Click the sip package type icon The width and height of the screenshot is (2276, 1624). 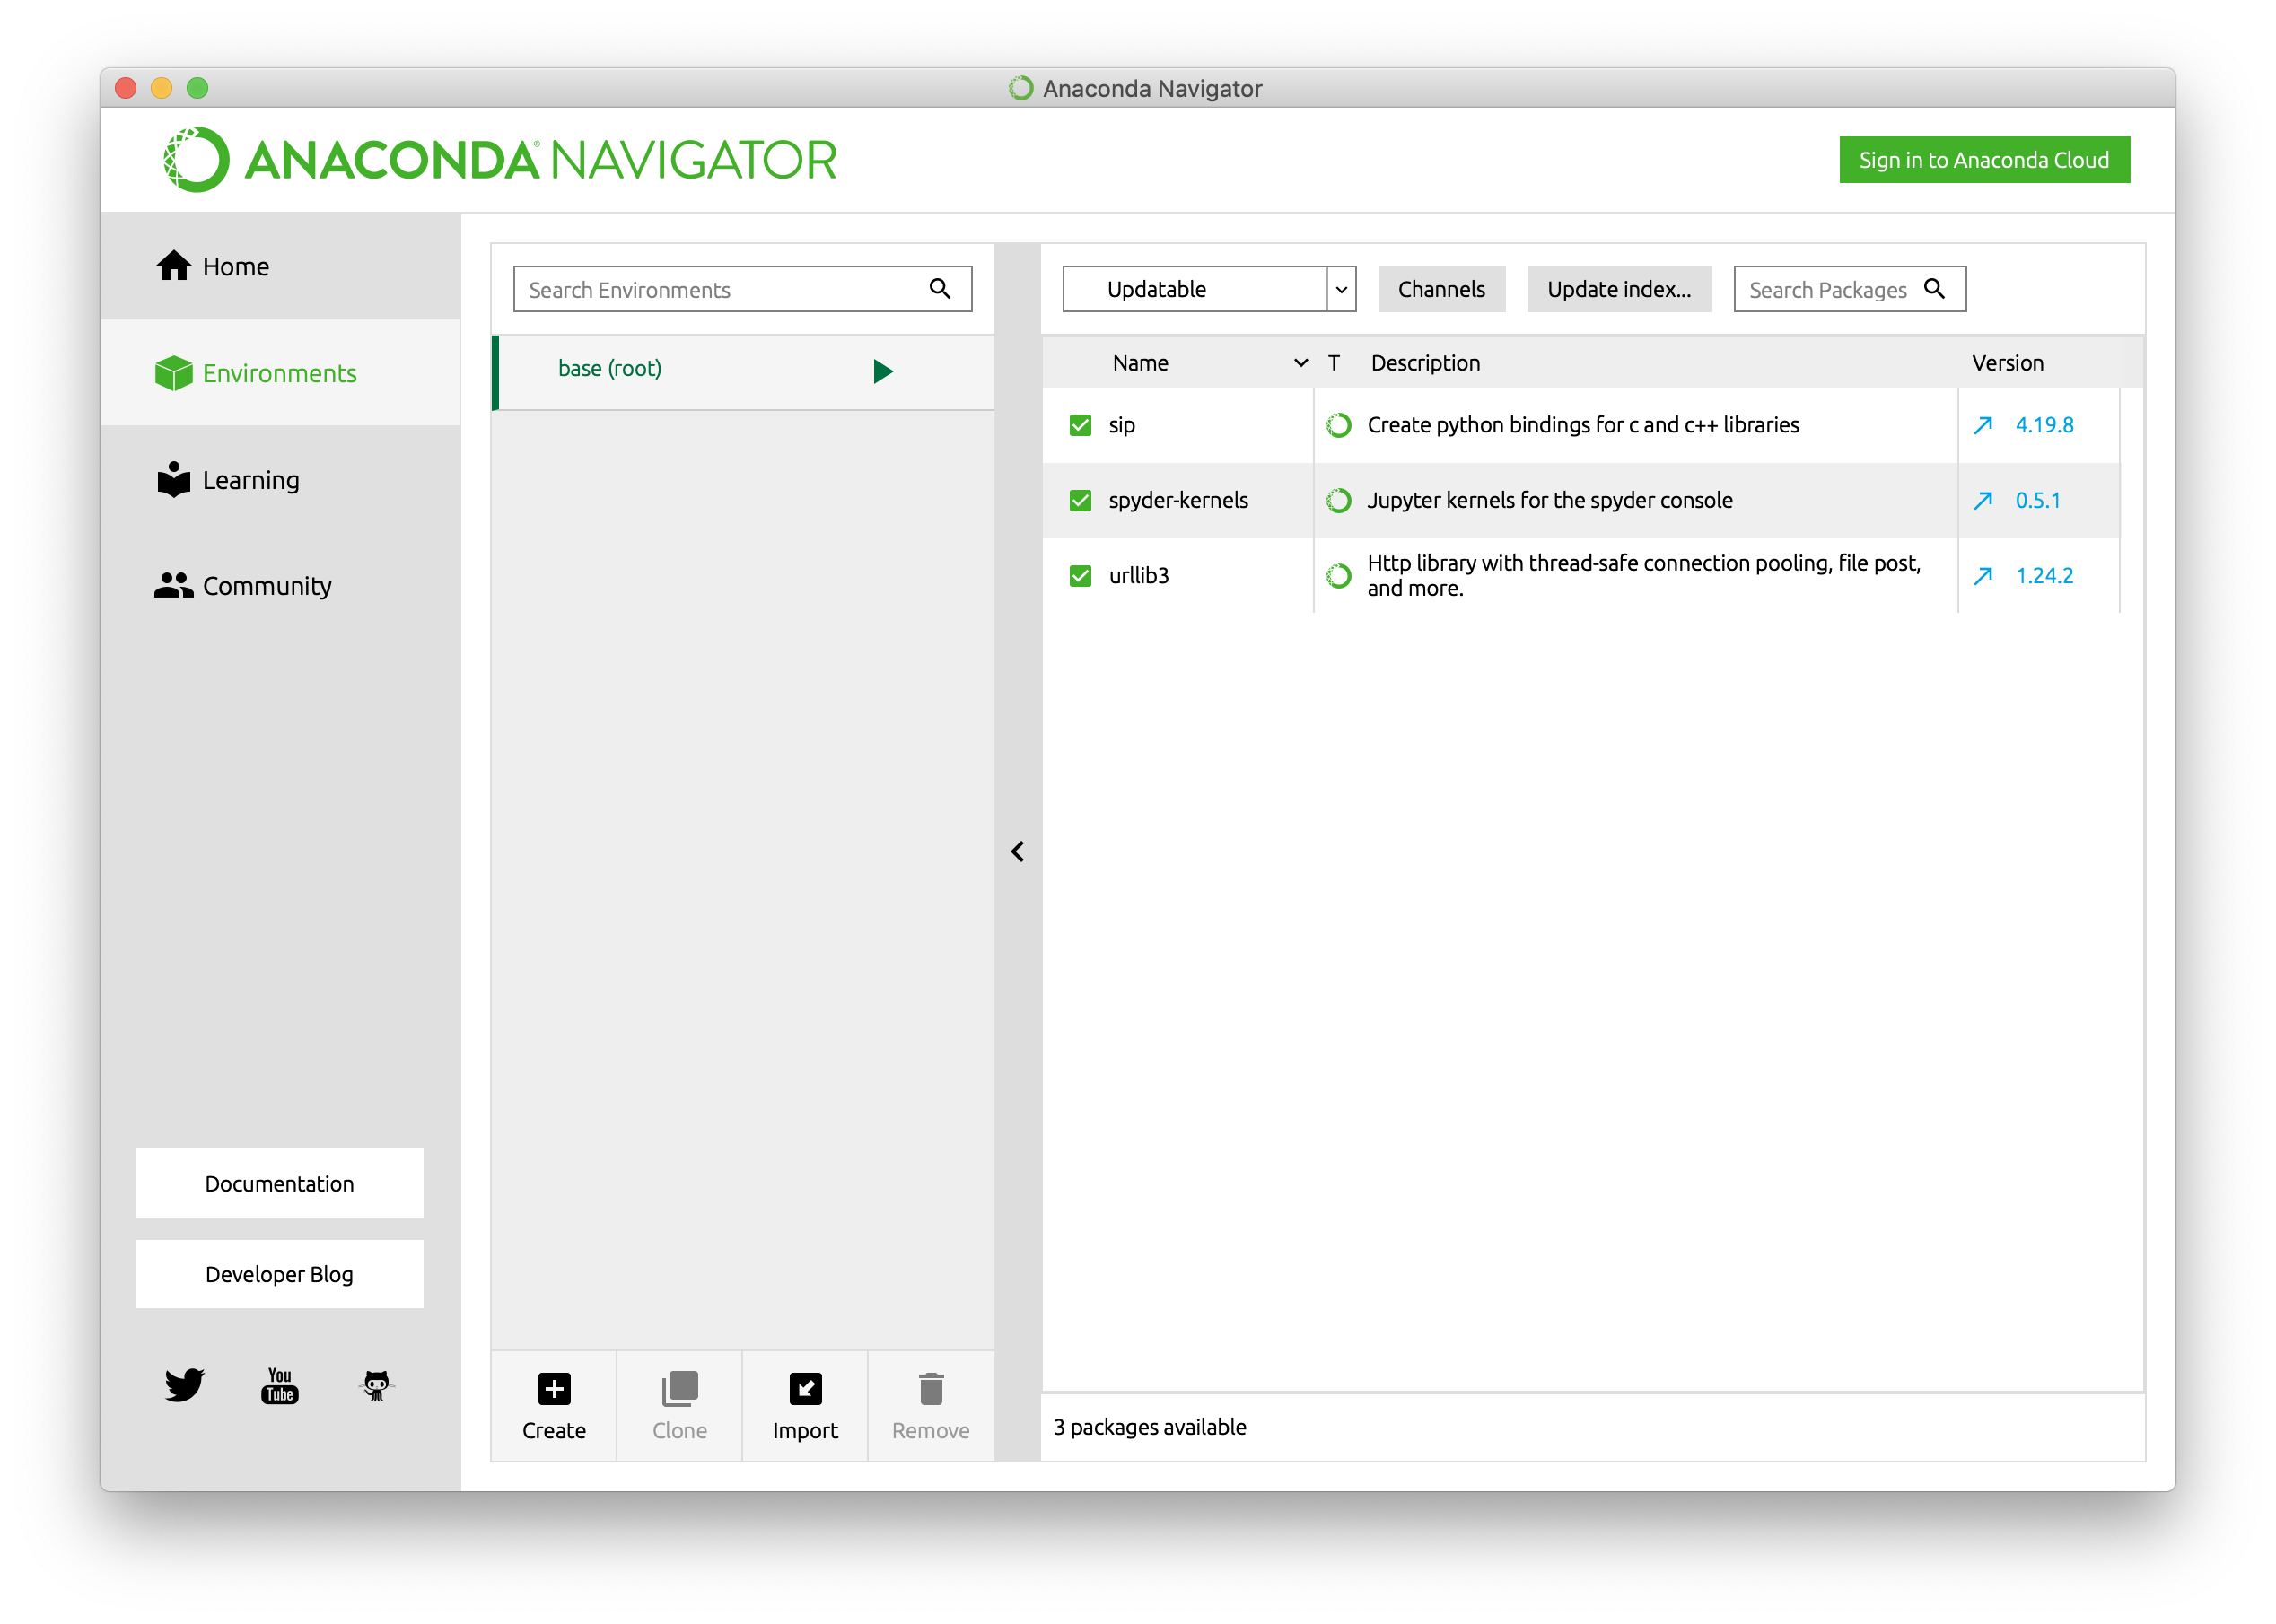click(1338, 425)
